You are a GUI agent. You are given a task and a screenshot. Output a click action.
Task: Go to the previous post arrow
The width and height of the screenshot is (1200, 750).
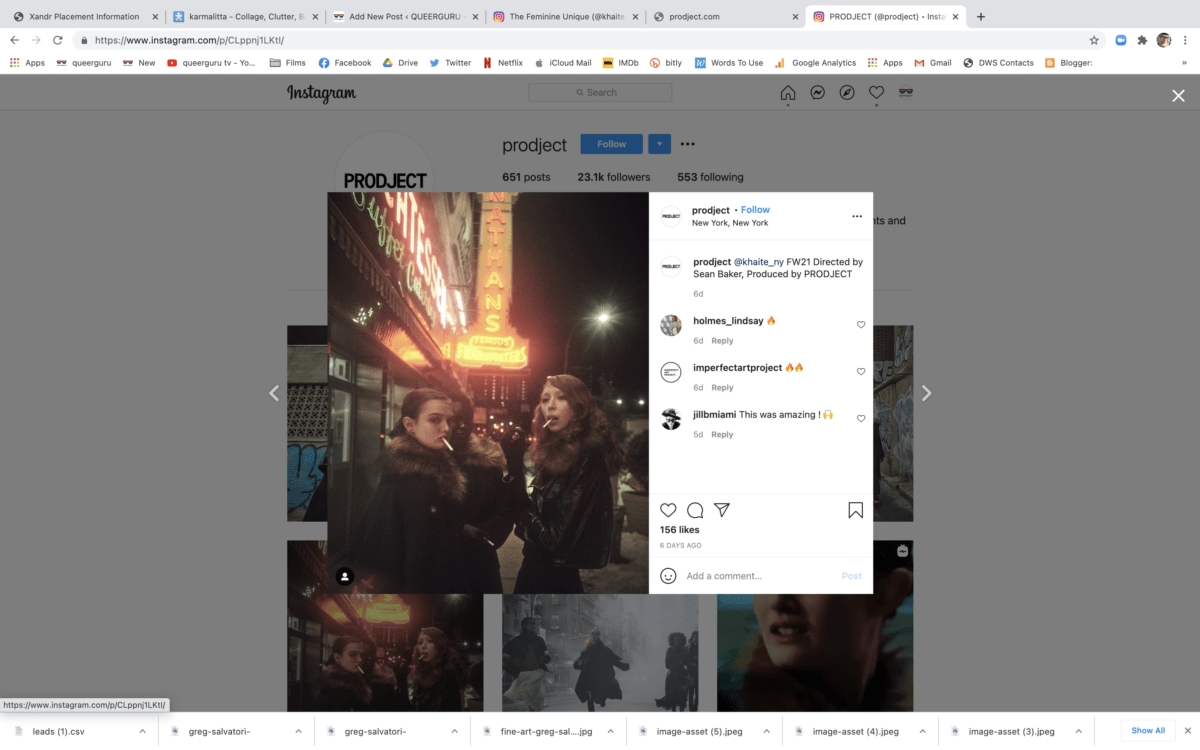[x=274, y=393]
